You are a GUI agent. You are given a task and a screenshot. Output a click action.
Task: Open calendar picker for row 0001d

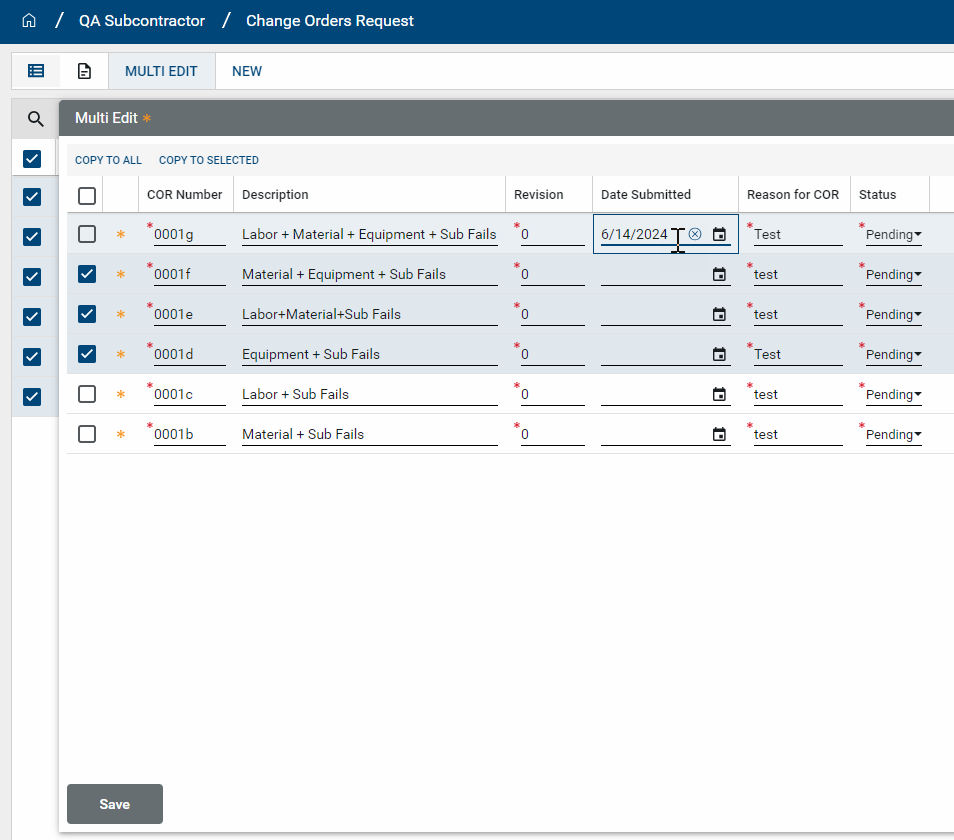tap(719, 354)
